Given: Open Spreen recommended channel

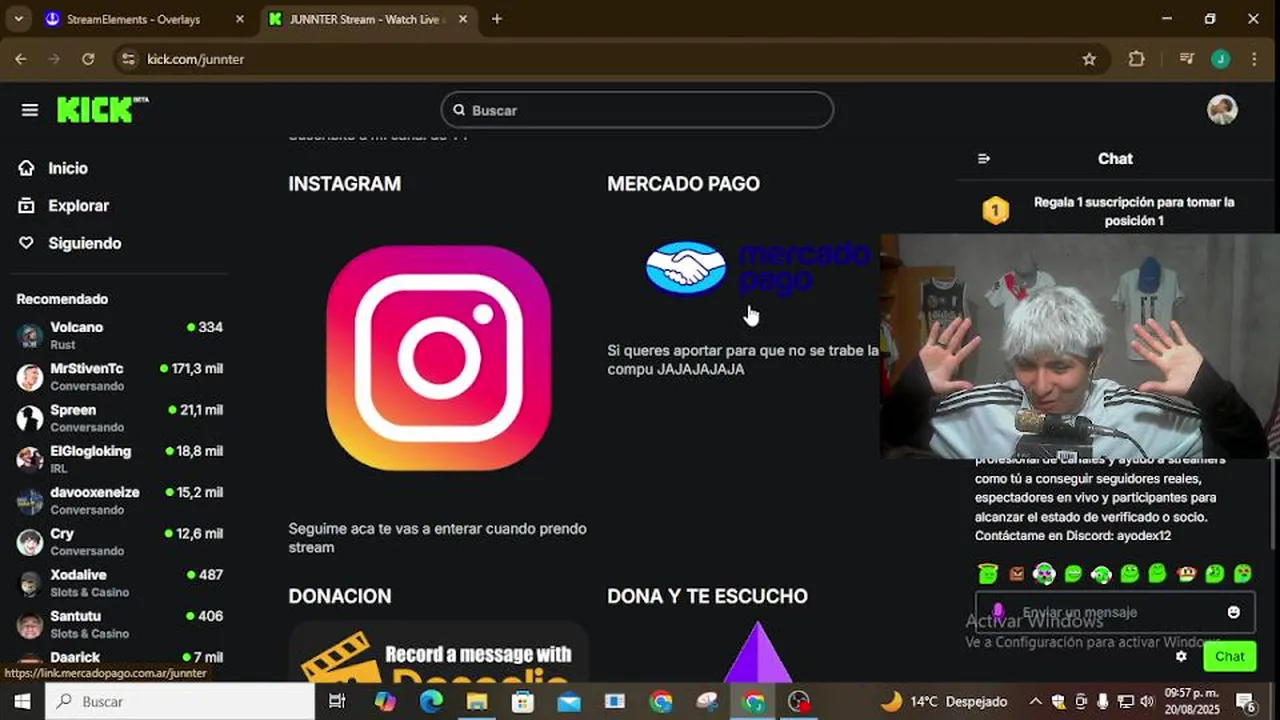Looking at the screenshot, I should (x=120, y=418).
